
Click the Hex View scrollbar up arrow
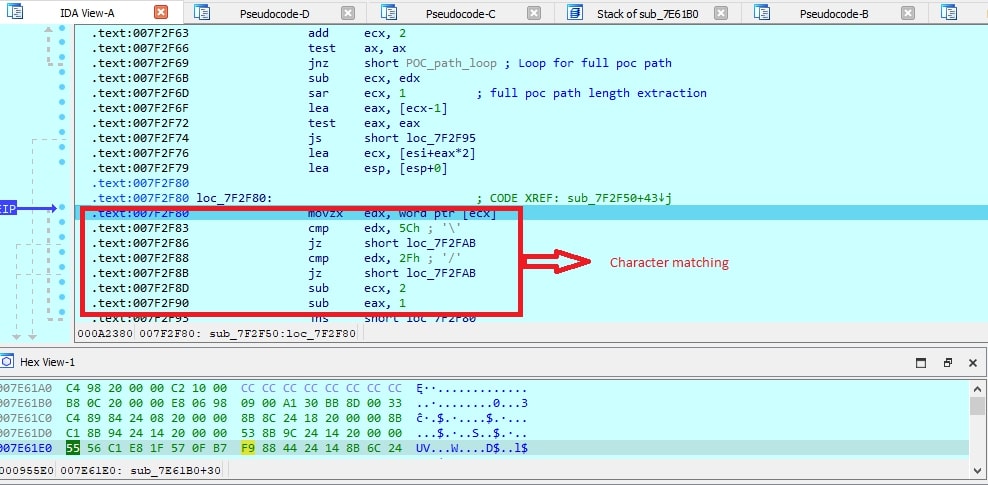point(977,389)
